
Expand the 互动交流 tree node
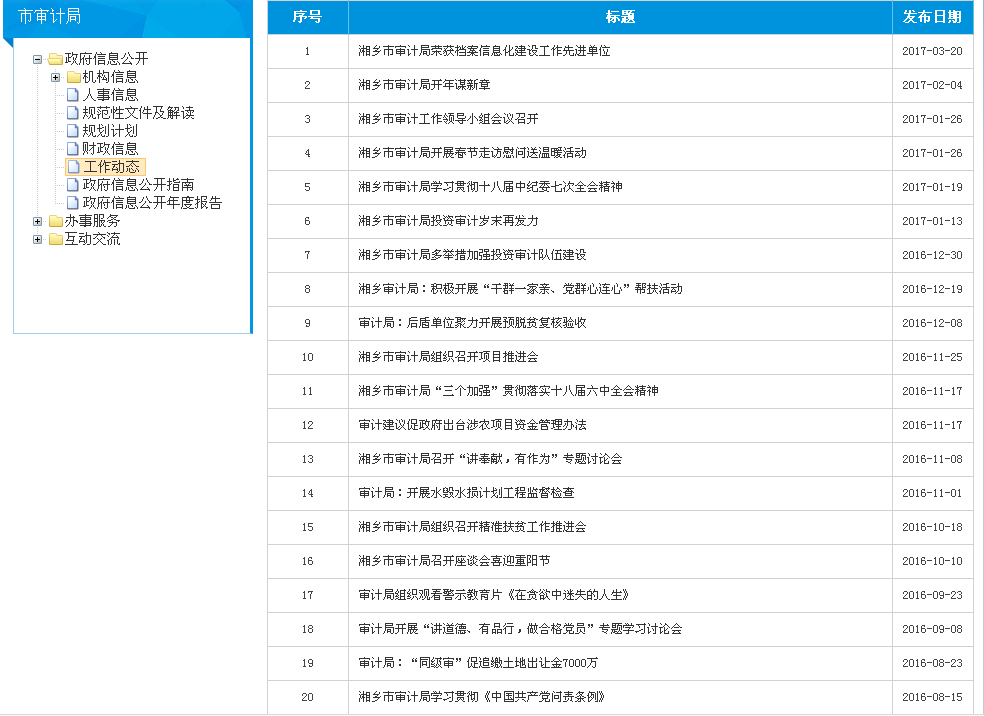[38, 239]
